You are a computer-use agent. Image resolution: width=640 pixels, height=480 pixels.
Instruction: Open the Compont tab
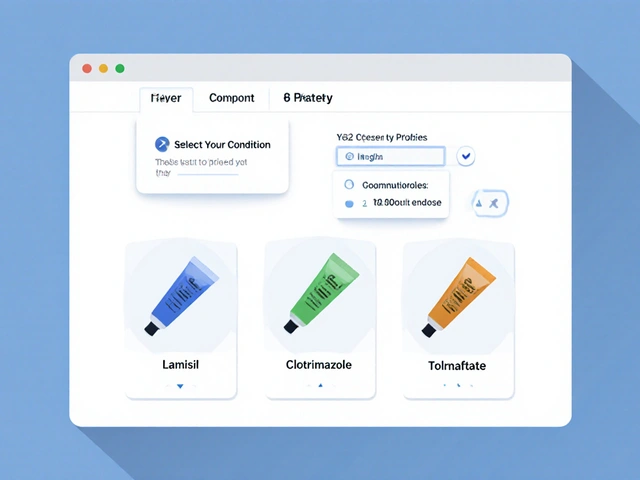(x=231, y=98)
